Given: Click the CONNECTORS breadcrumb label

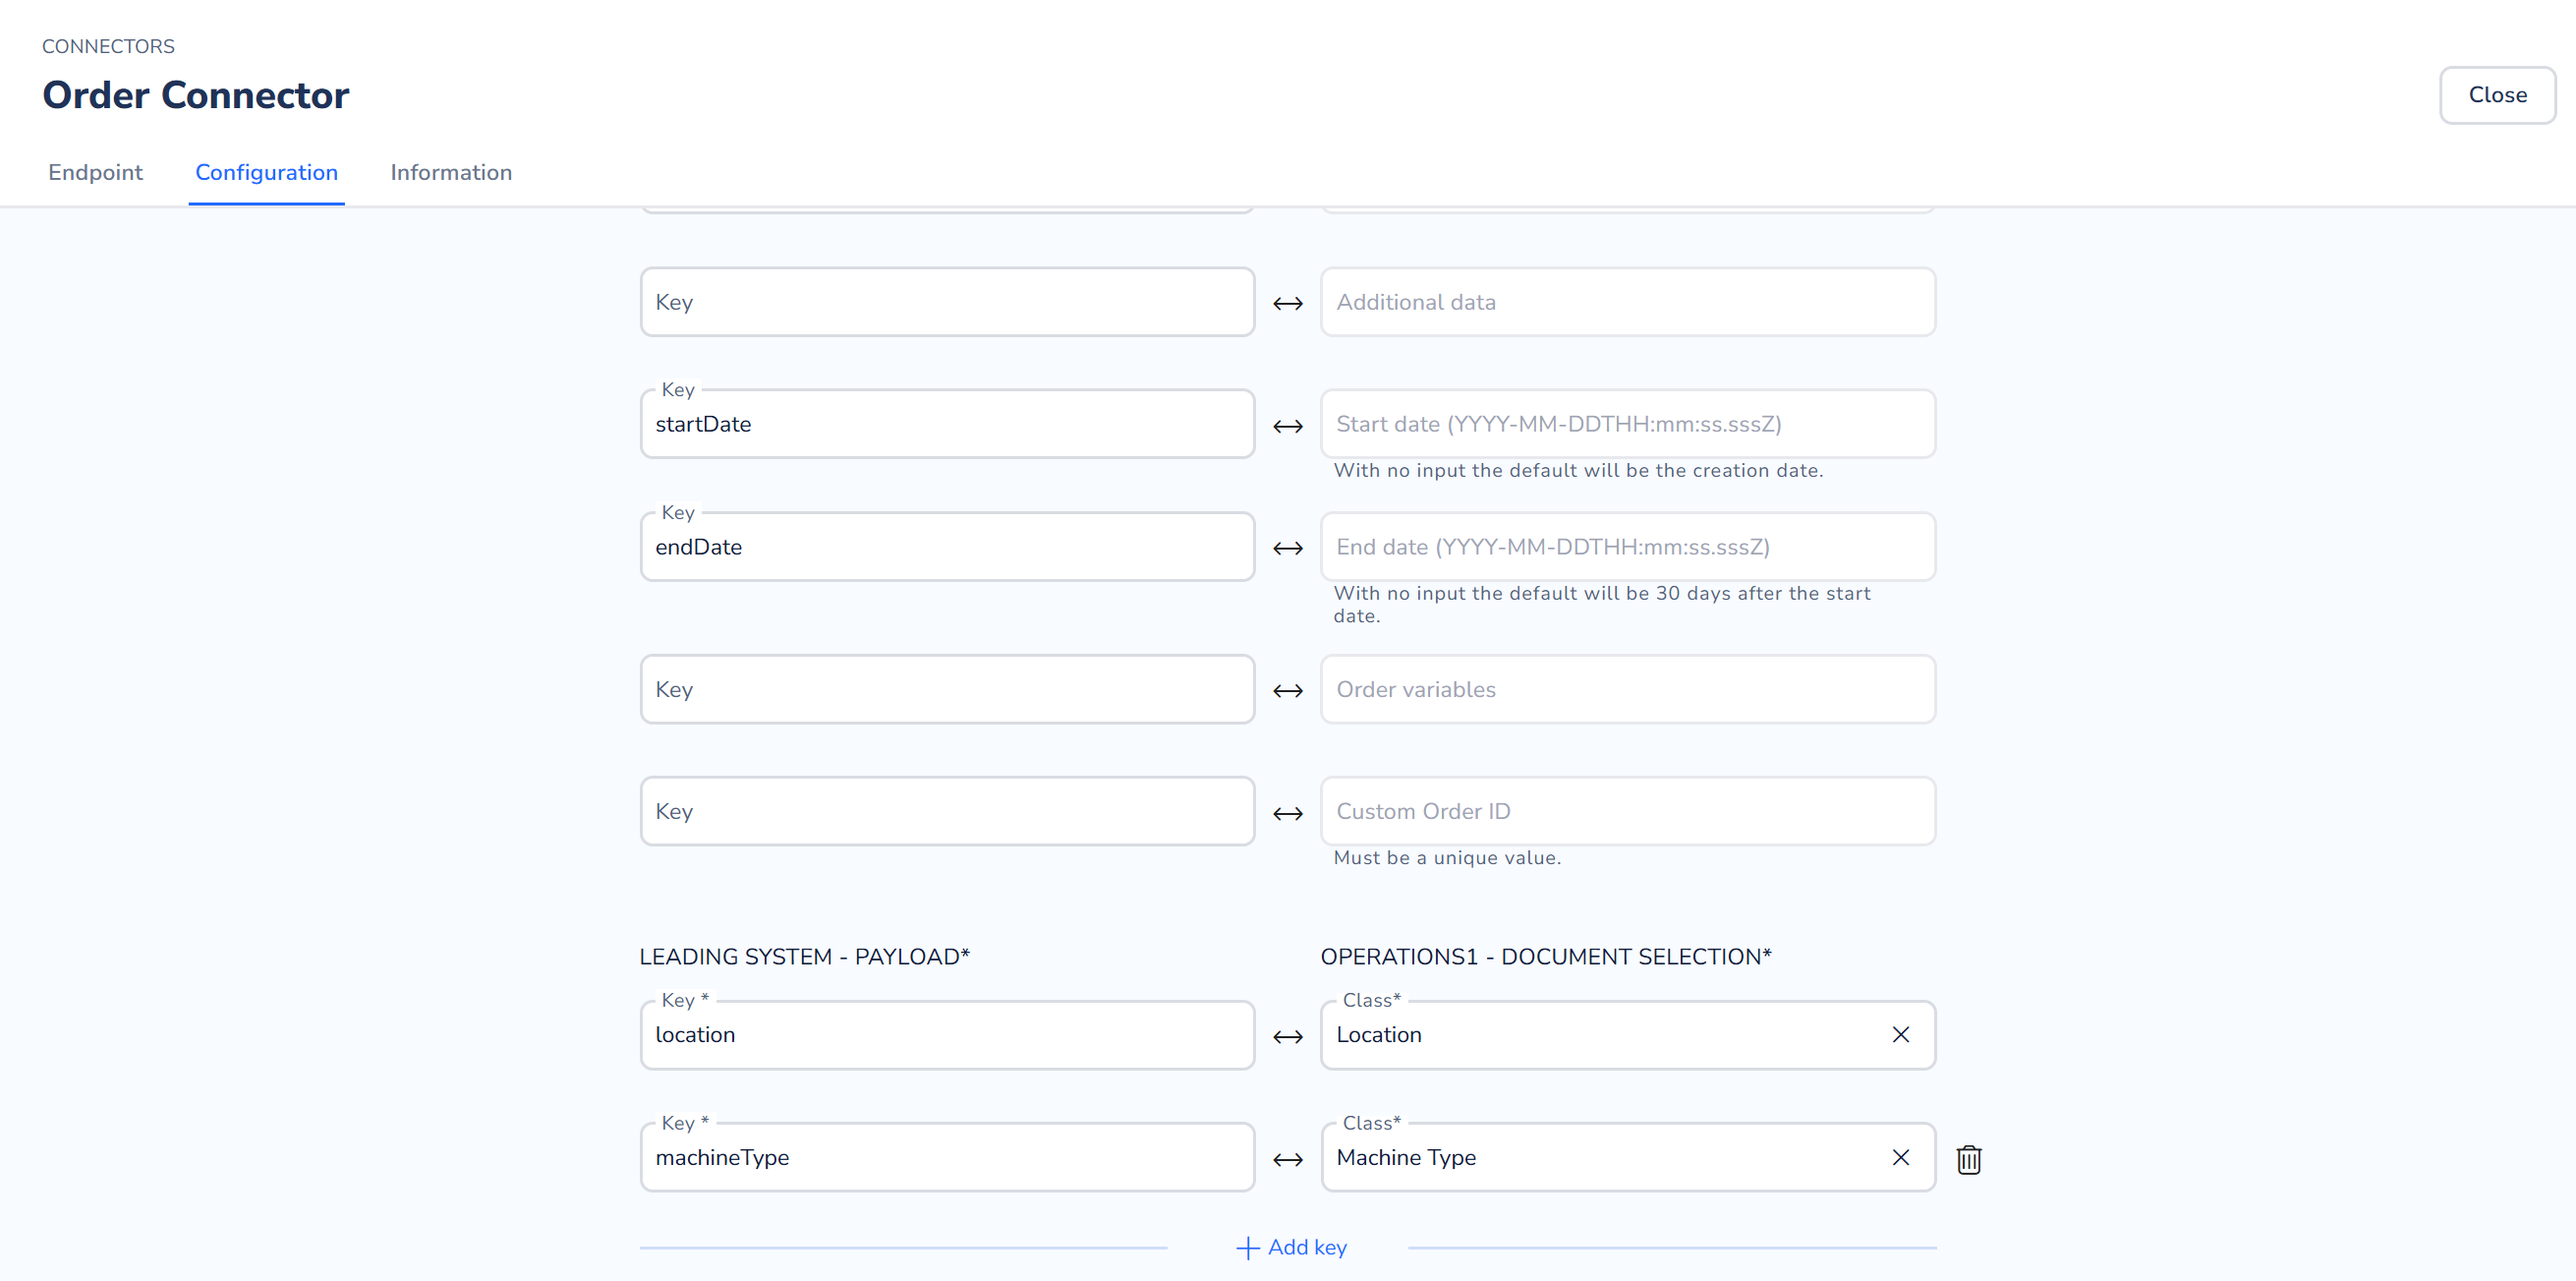Looking at the screenshot, I should [108, 46].
